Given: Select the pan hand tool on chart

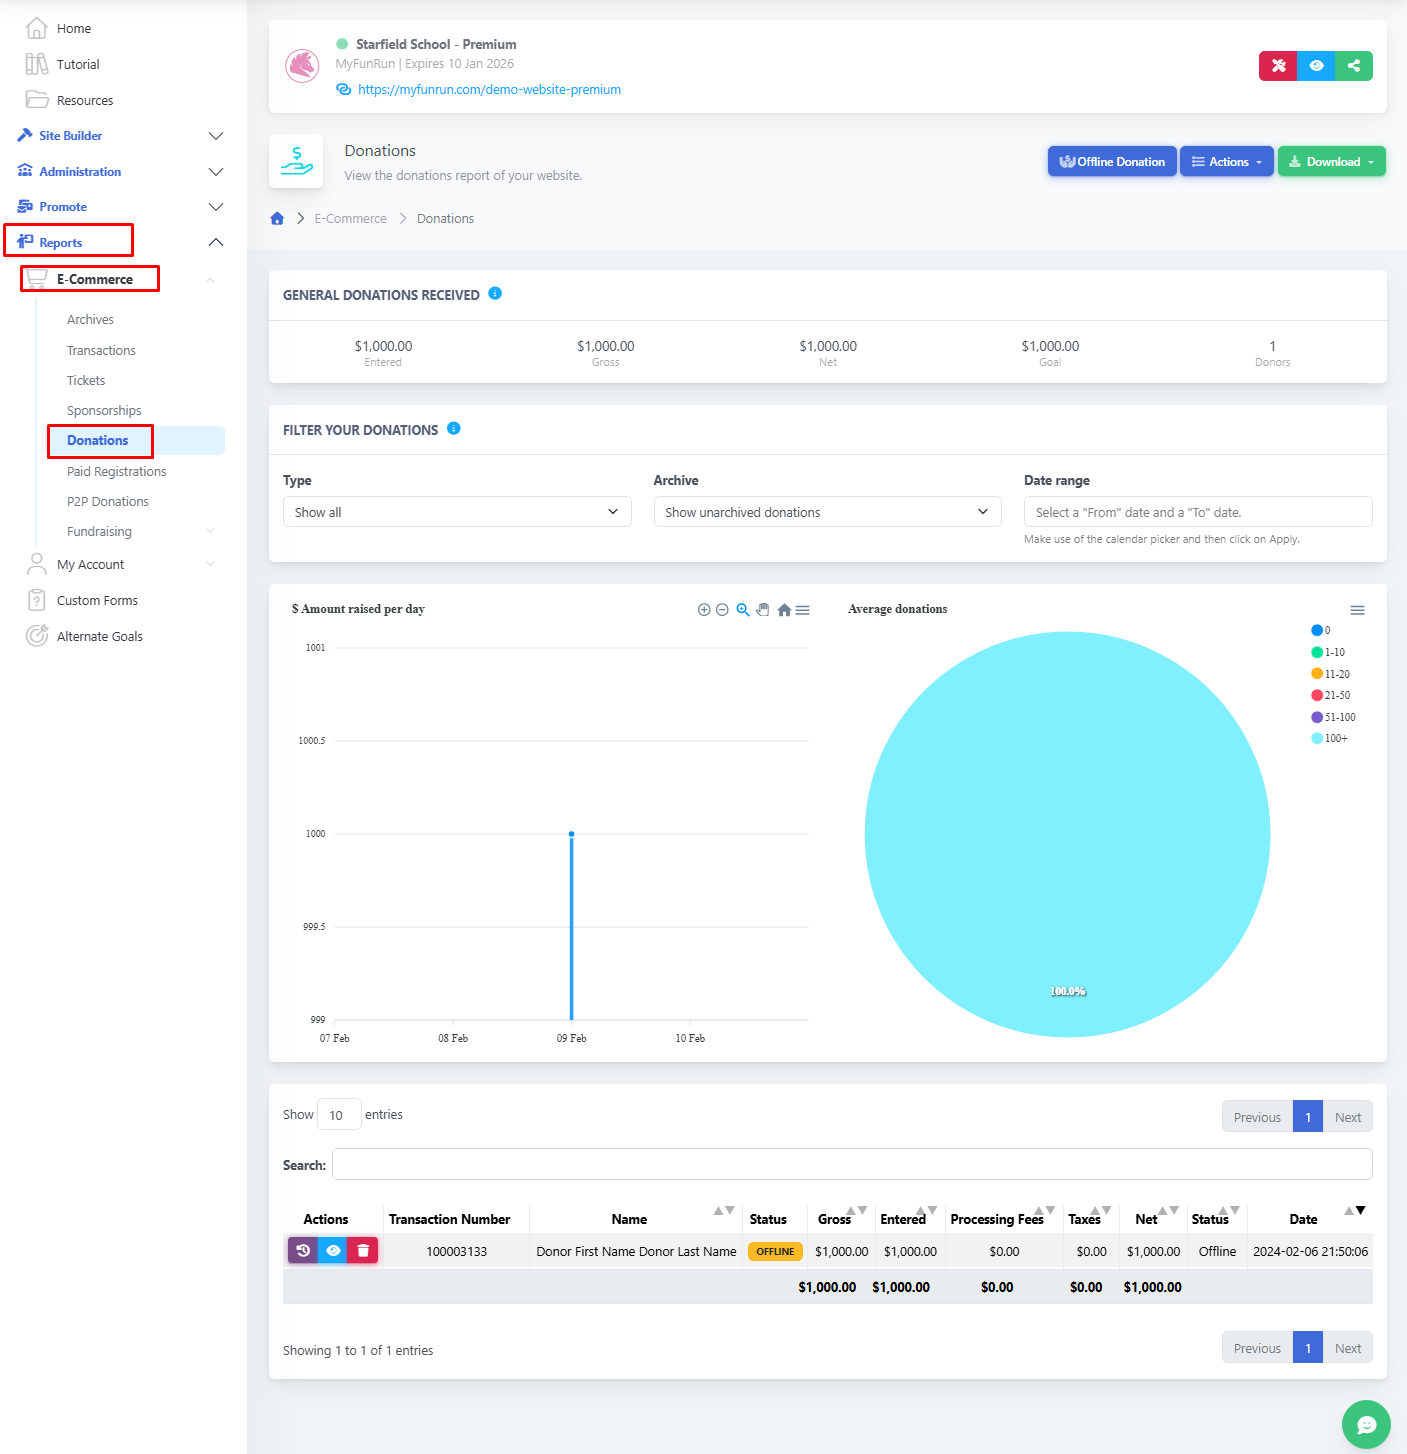Looking at the screenshot, I should 763,610.
